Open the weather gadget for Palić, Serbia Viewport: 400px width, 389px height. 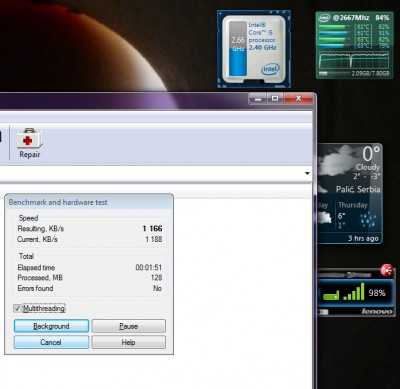pyautogui.click(x=350, y=193)
